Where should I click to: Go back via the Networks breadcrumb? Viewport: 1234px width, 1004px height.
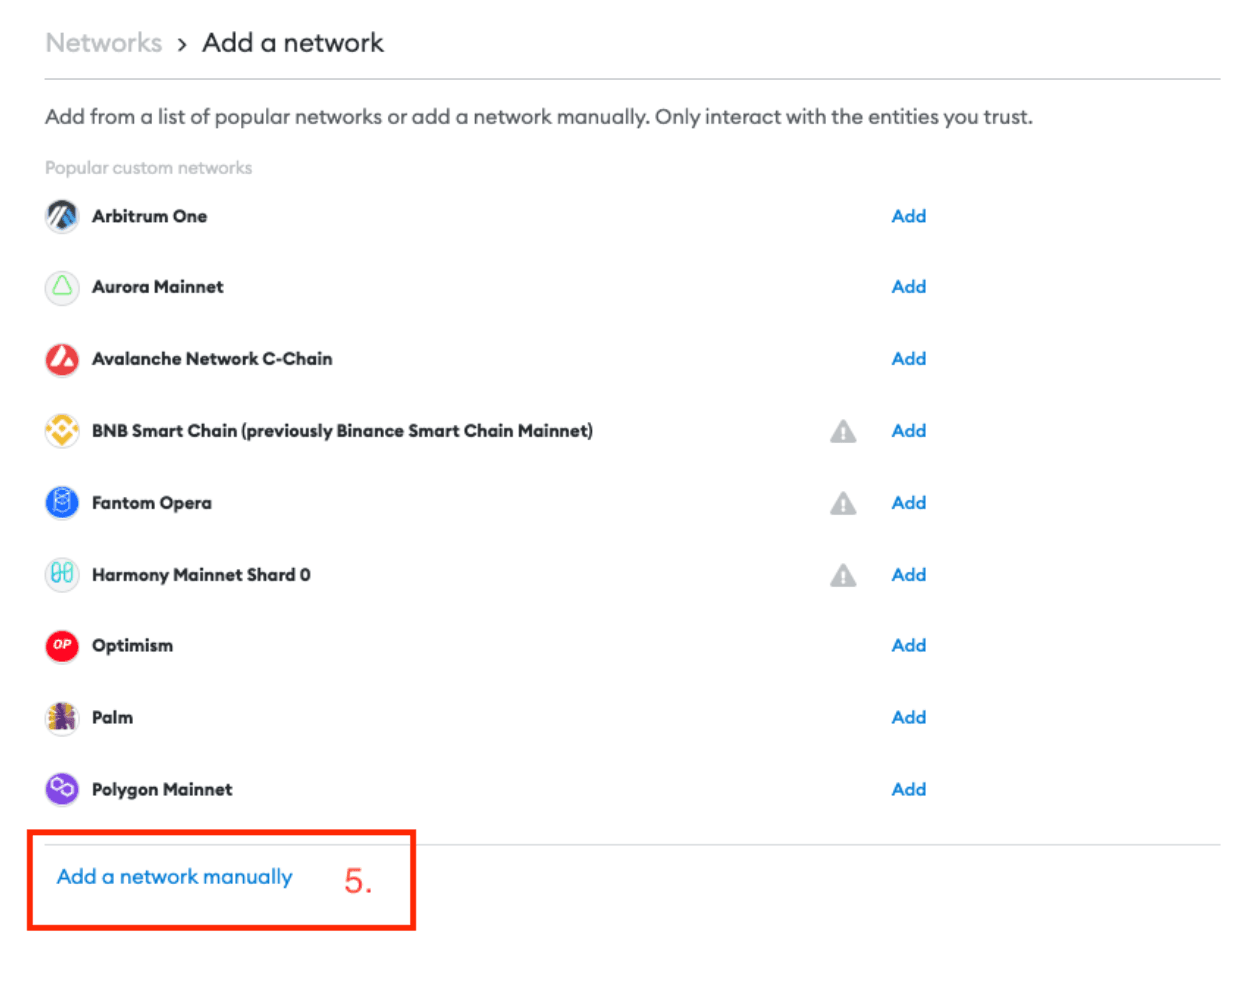tap(104, 43)
